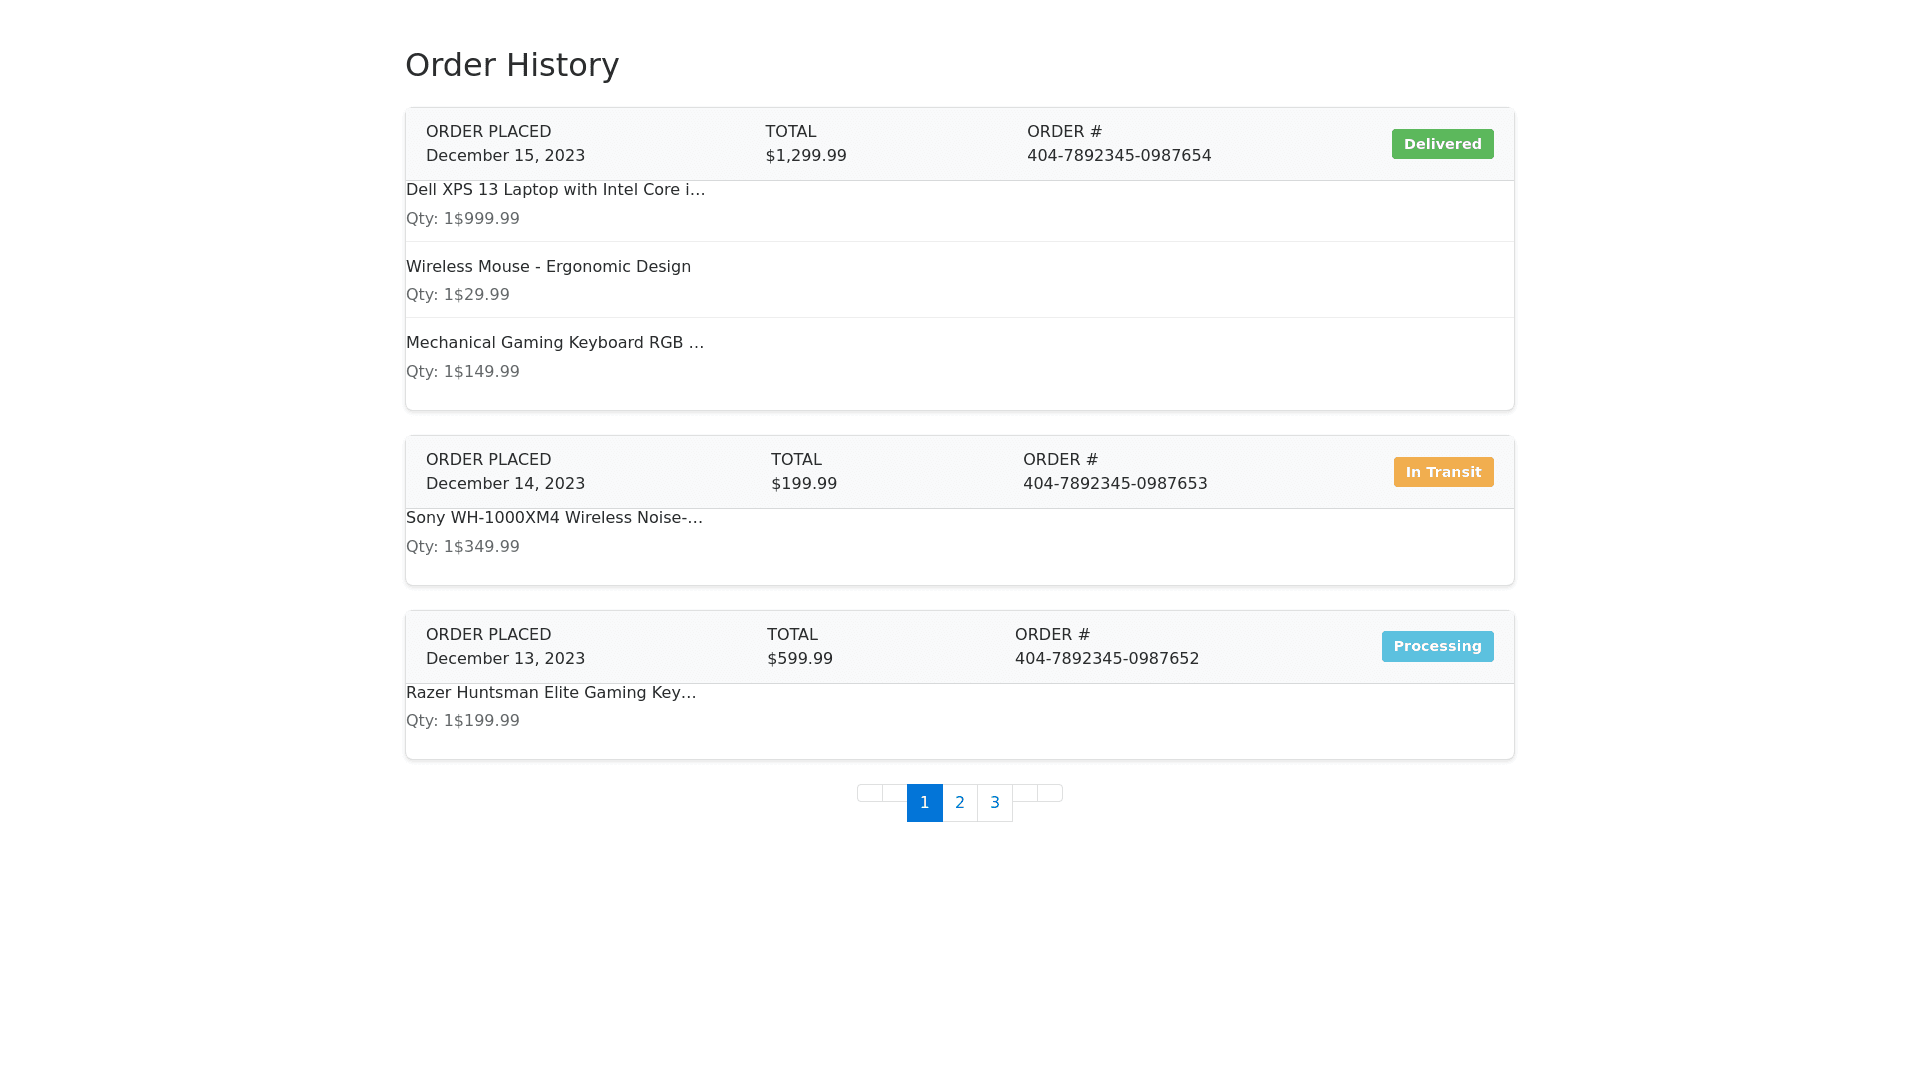Go to page 2 of orders

tap(960, 803)
